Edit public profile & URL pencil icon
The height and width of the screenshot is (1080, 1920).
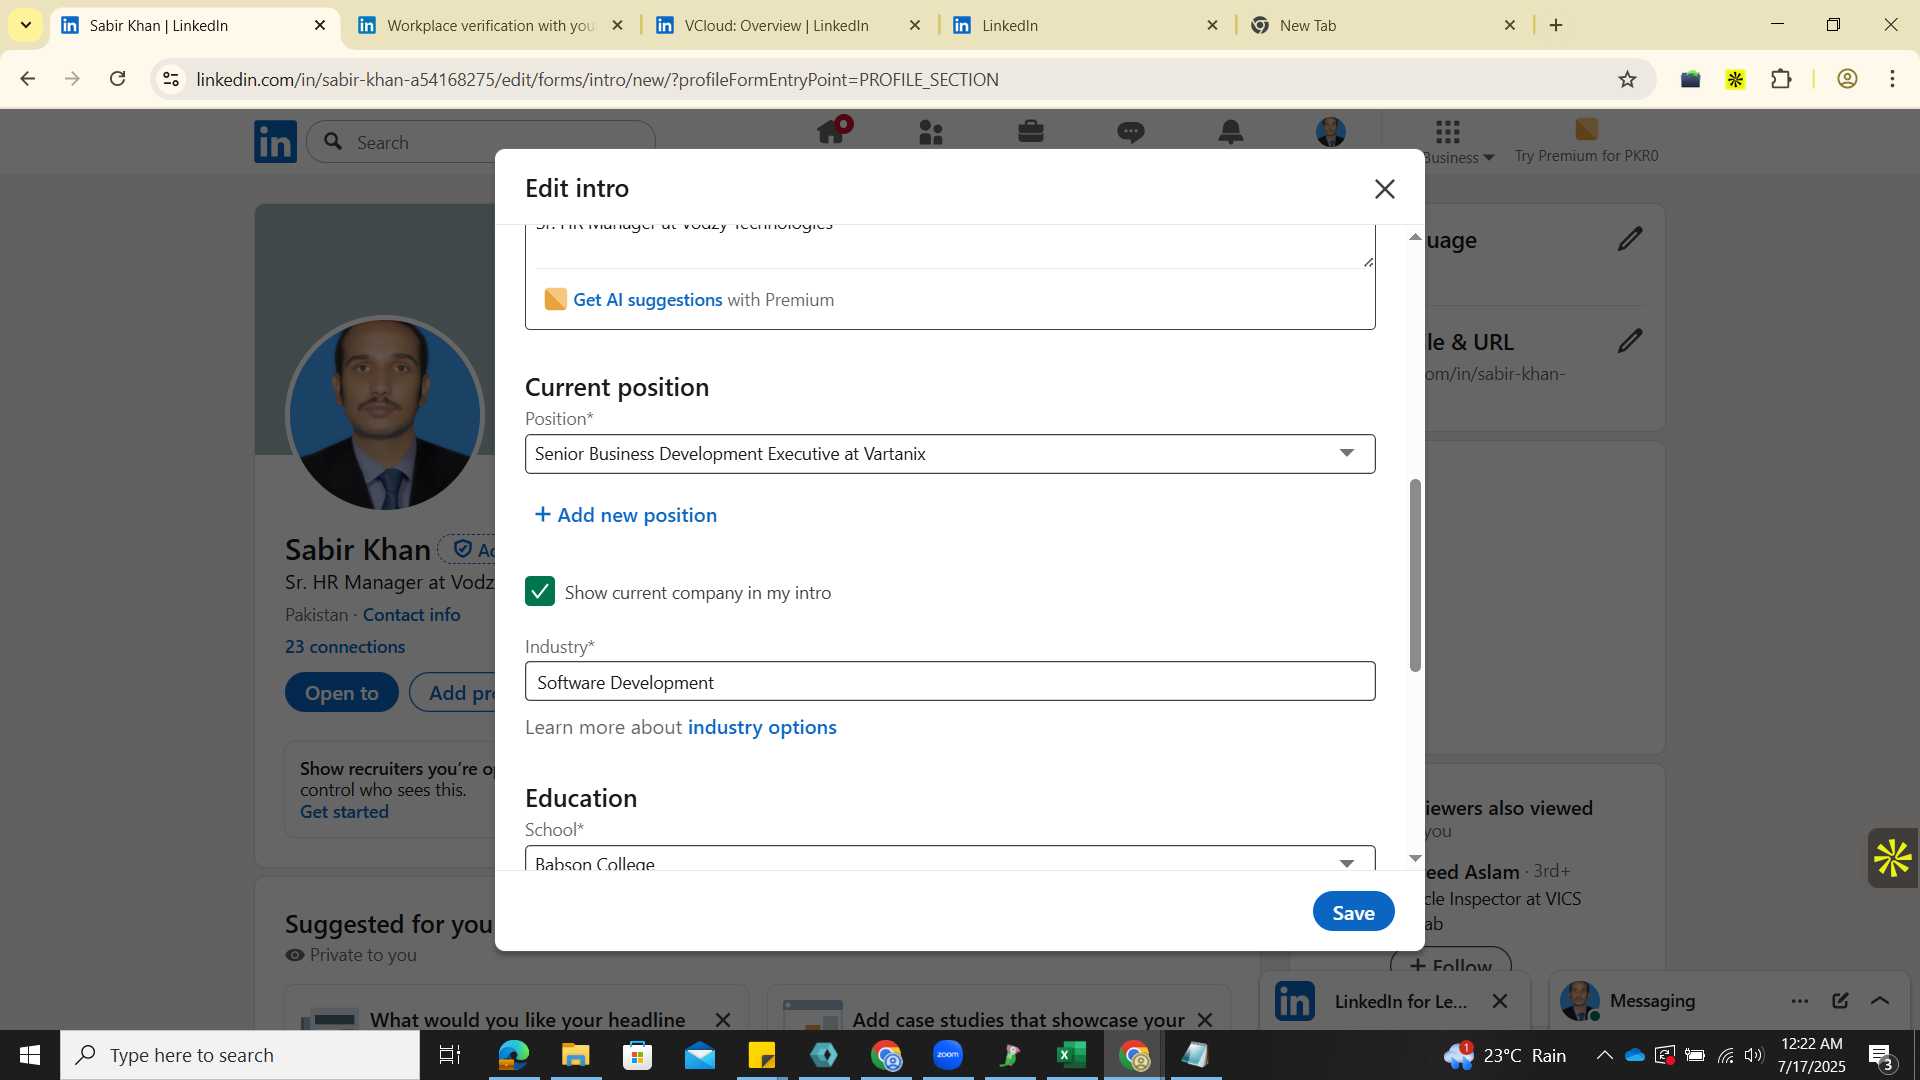pyautogui.click(x=1630, y=341)
